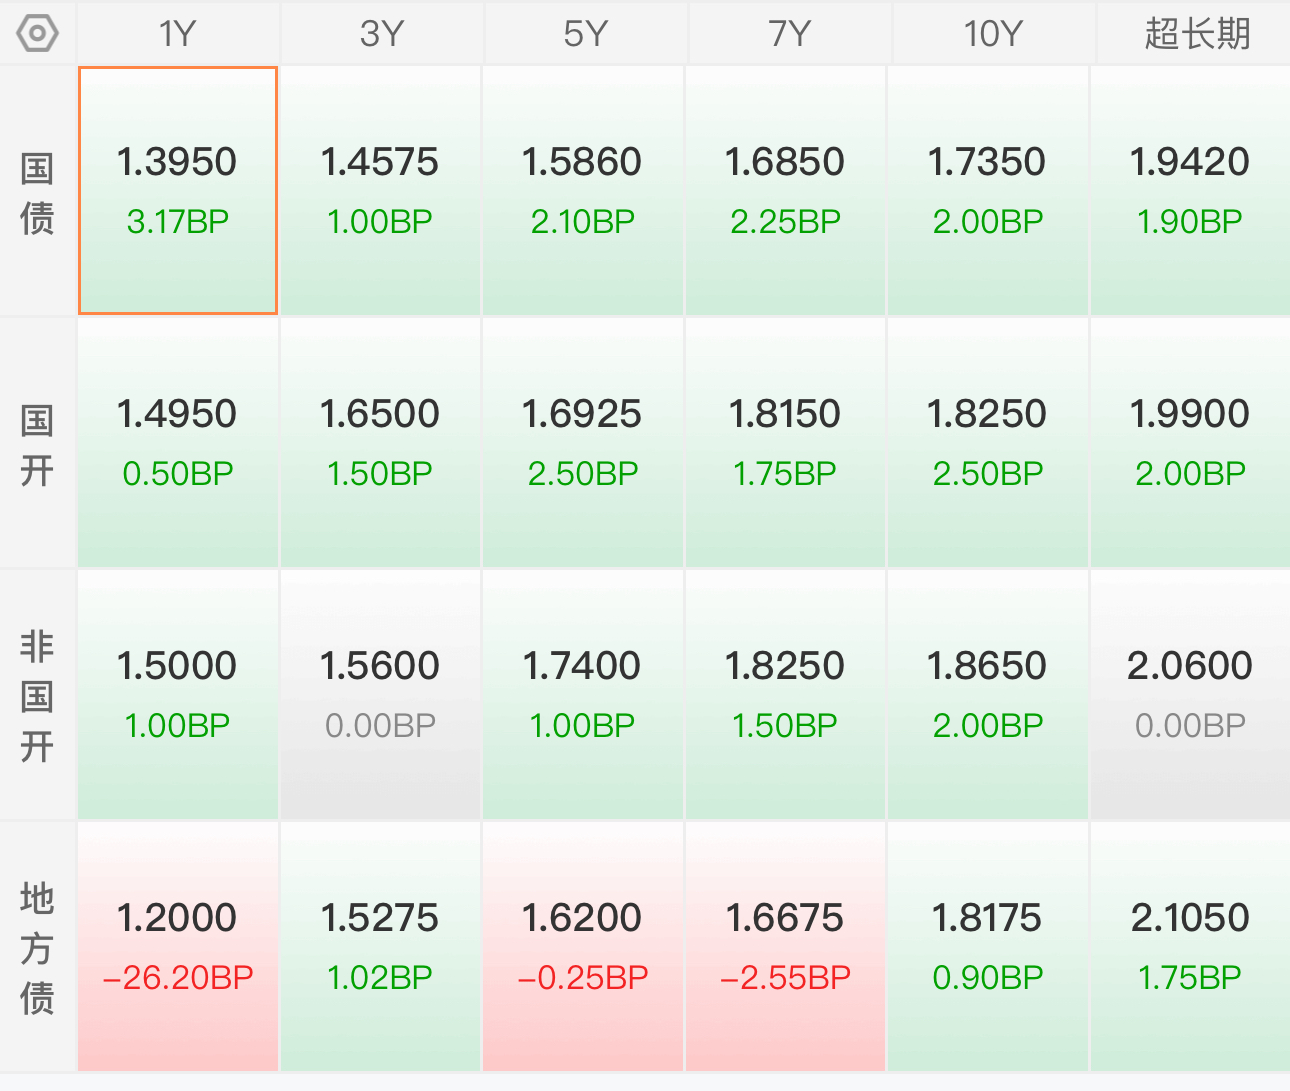This screenshot has width=1290, height=1091.
Task: Click the 国开 5Y cell showing 1.6925
Action: 583,443
